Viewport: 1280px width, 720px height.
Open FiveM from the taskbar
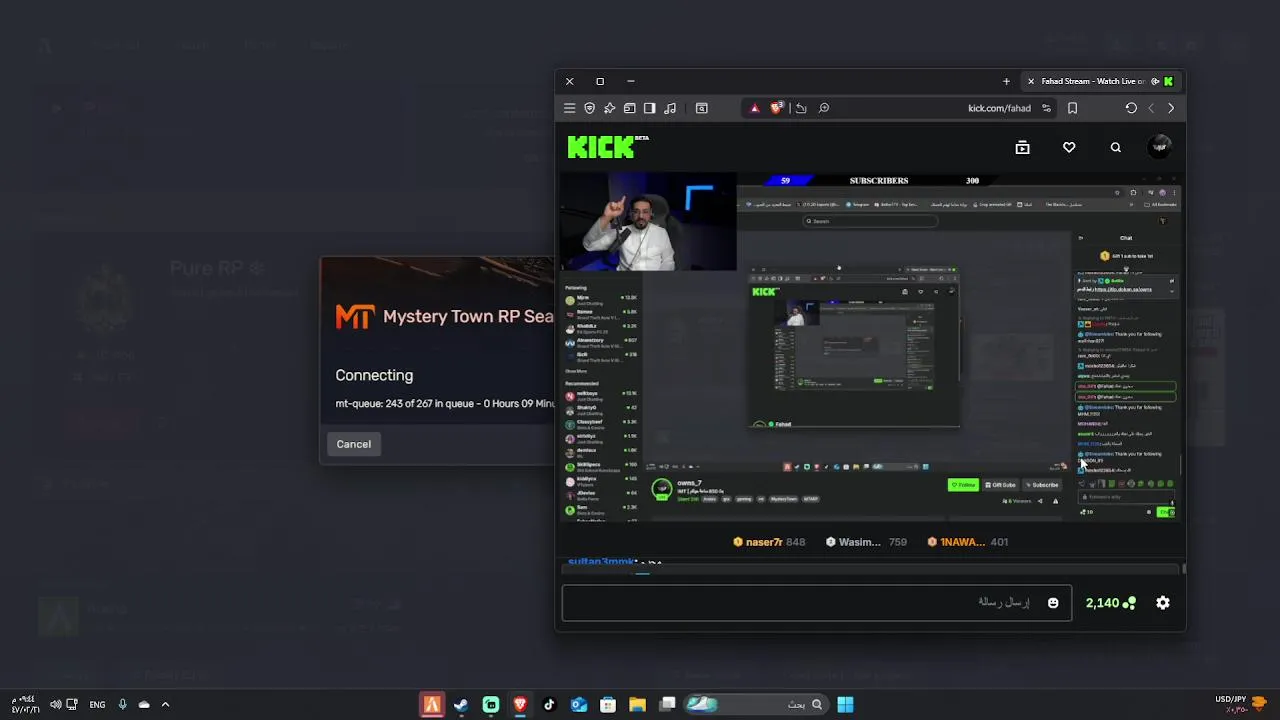[432, 704]
